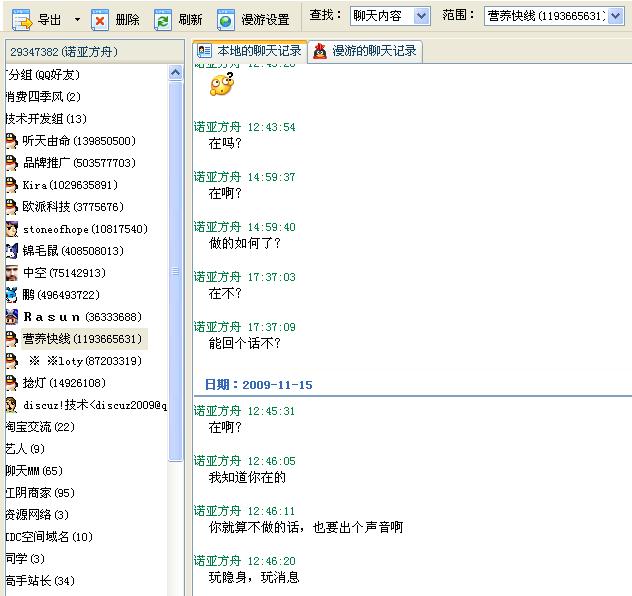Click message 能回个话不？
Screen dimensions: 632x596
(x=244, y=343)
